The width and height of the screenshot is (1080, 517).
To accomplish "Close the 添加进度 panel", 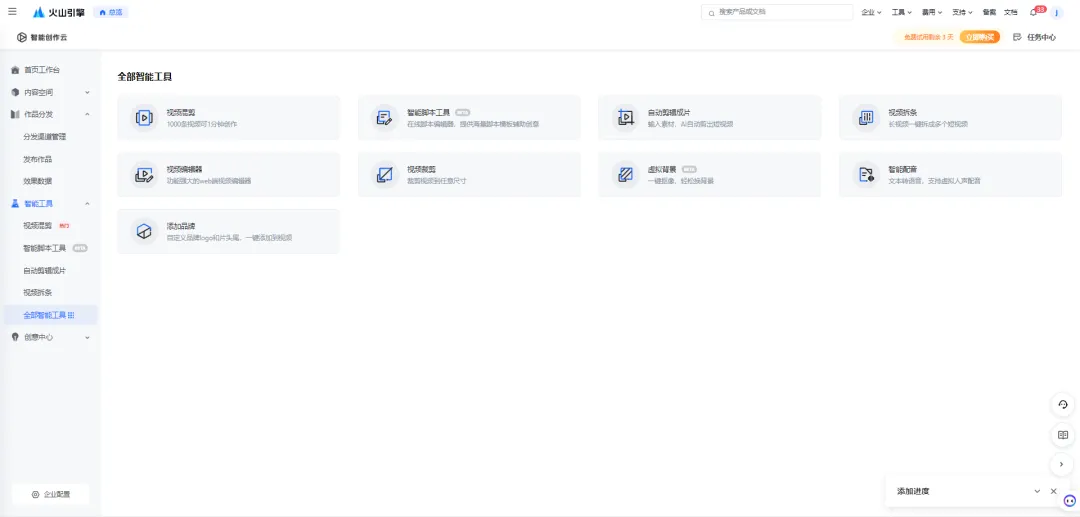I will point(1053,492).
